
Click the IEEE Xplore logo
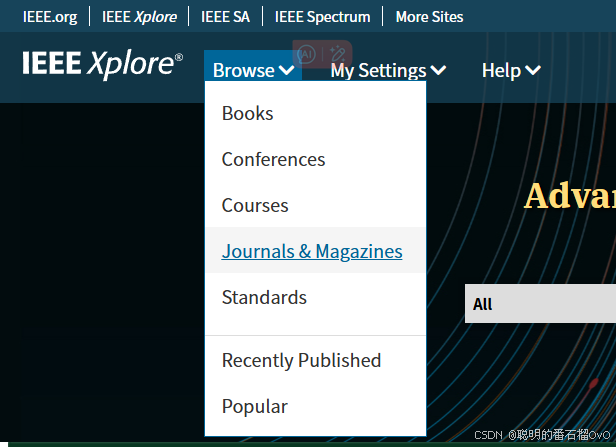click(x=103, y=64)
